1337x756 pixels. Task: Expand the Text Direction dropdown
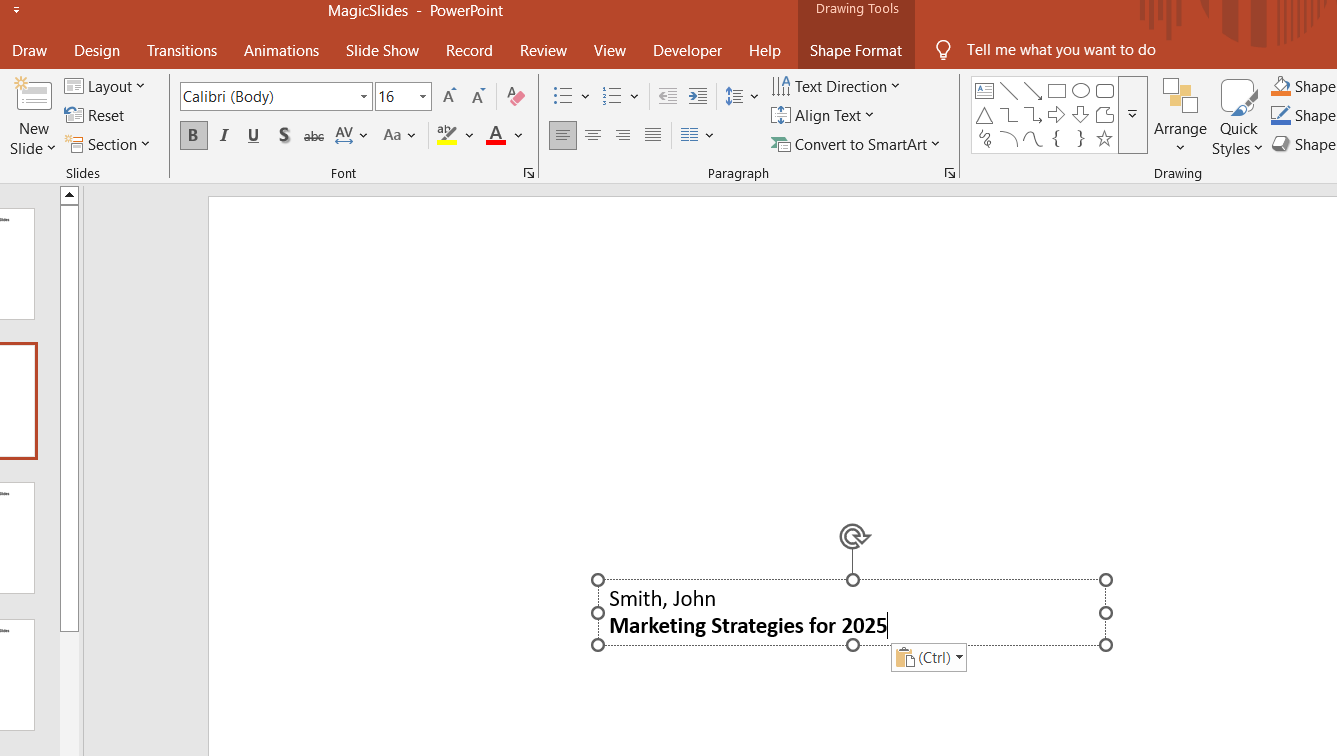[836, 86]
